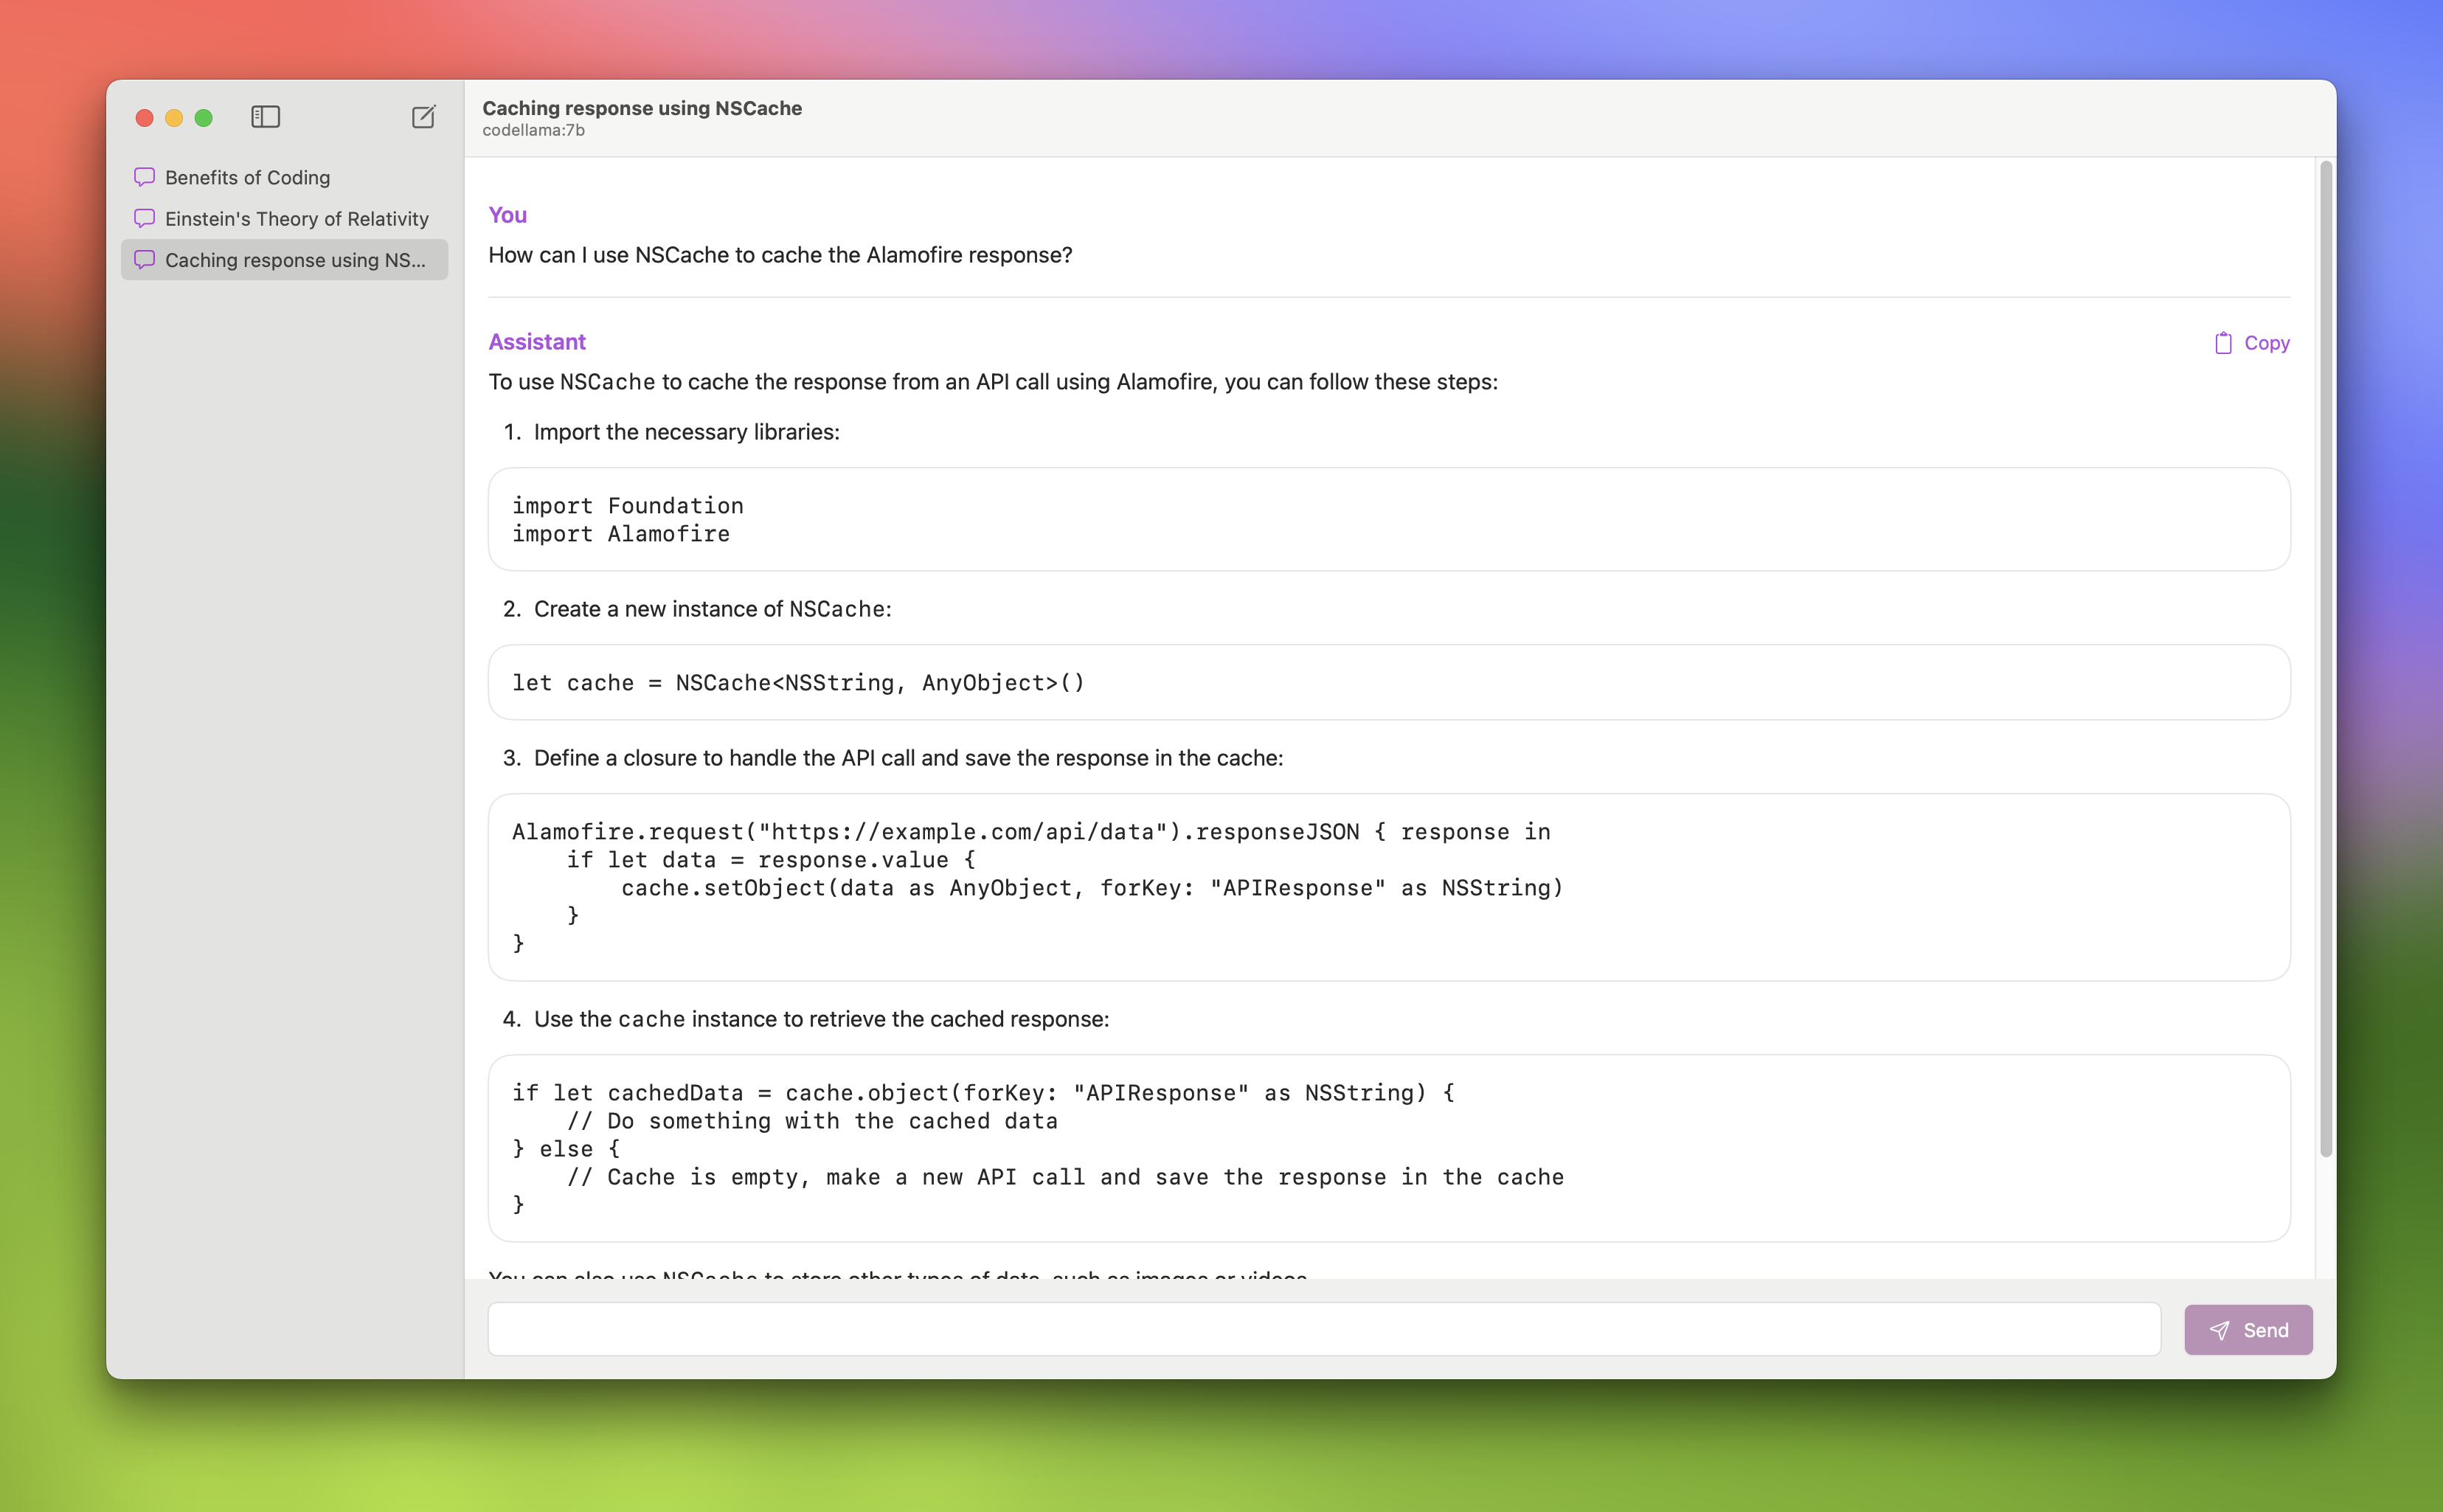2443x1512 pixels.
Task: Click the new chat compose icon
Action: click(x=423, y=117)
